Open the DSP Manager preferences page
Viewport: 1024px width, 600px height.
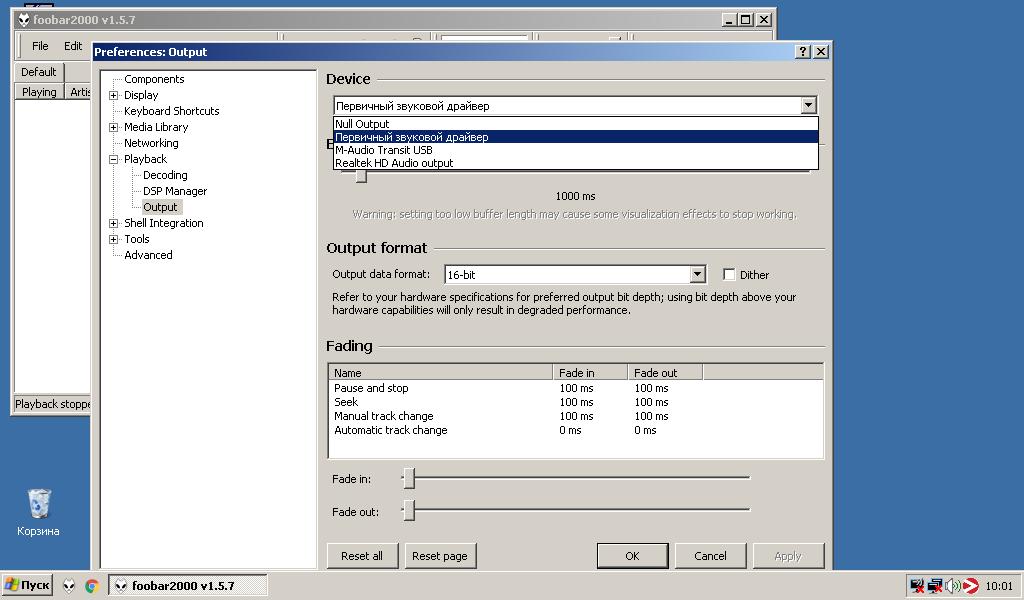[x=175, y=191]
